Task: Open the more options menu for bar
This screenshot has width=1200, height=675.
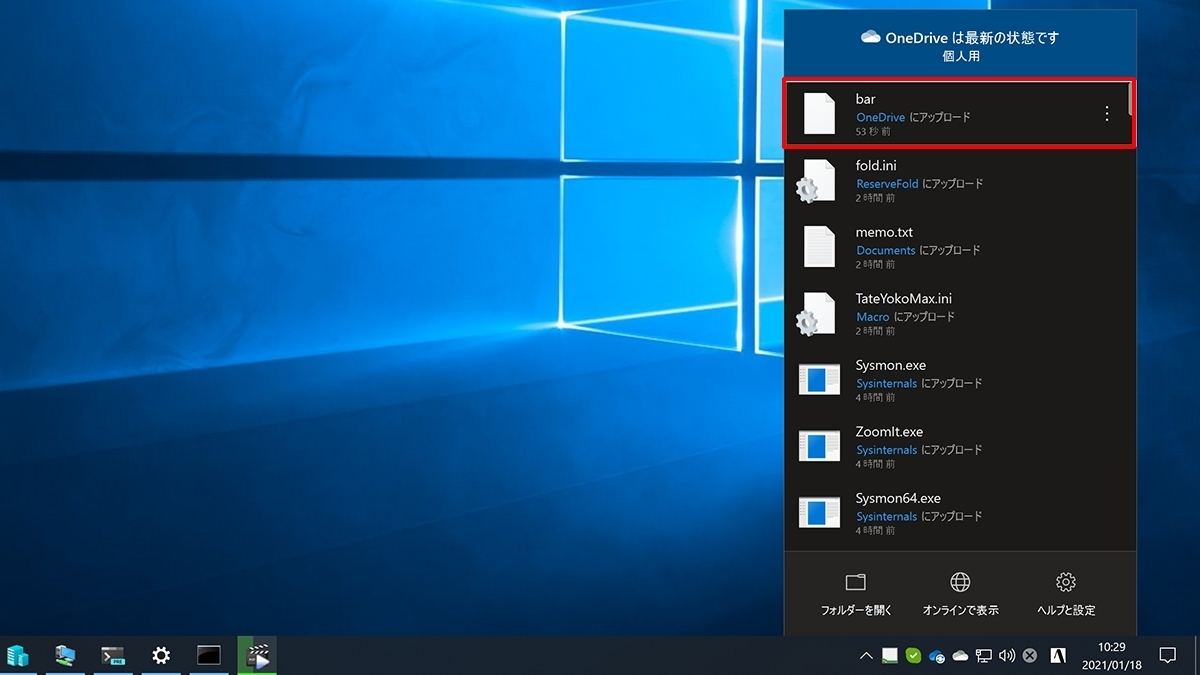Action: coord(1106,114)
